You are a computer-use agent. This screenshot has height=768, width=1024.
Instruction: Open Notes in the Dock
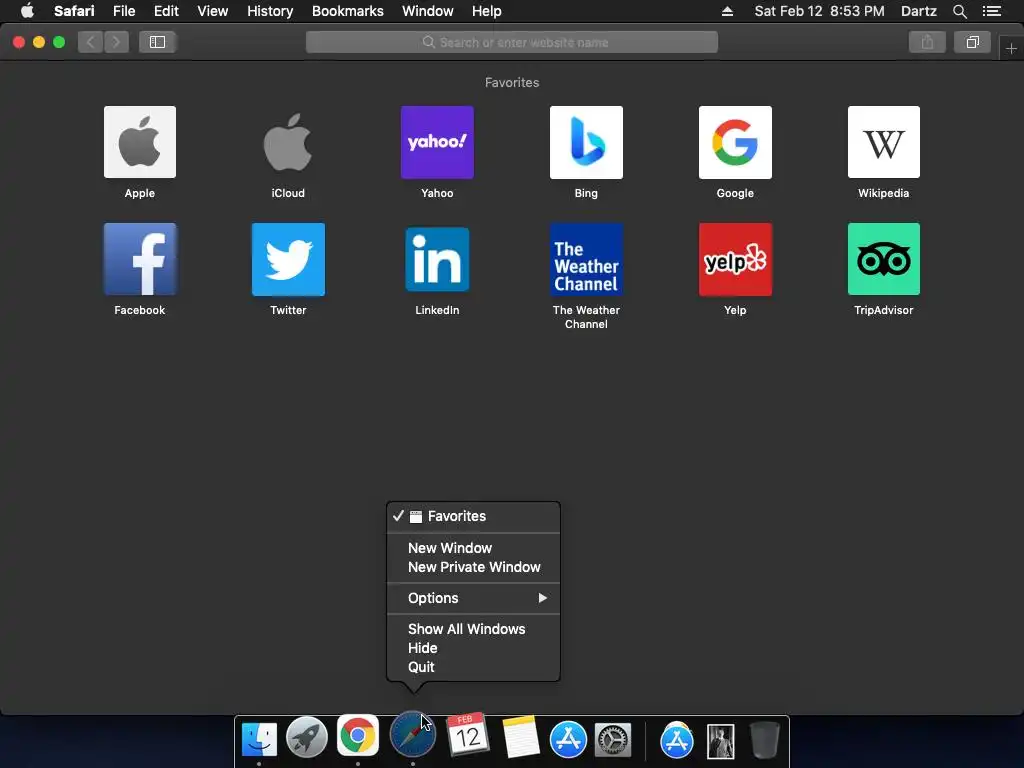[520, 737]
